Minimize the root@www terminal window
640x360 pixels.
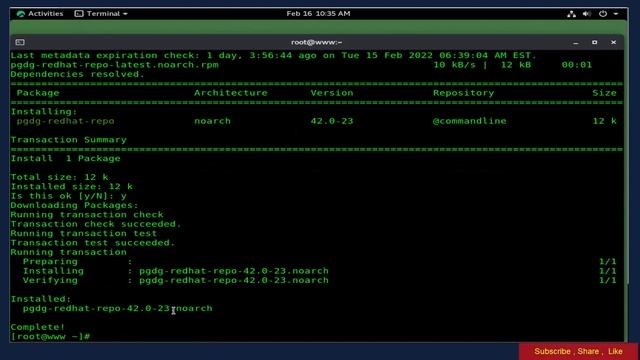tap(576, 42)
